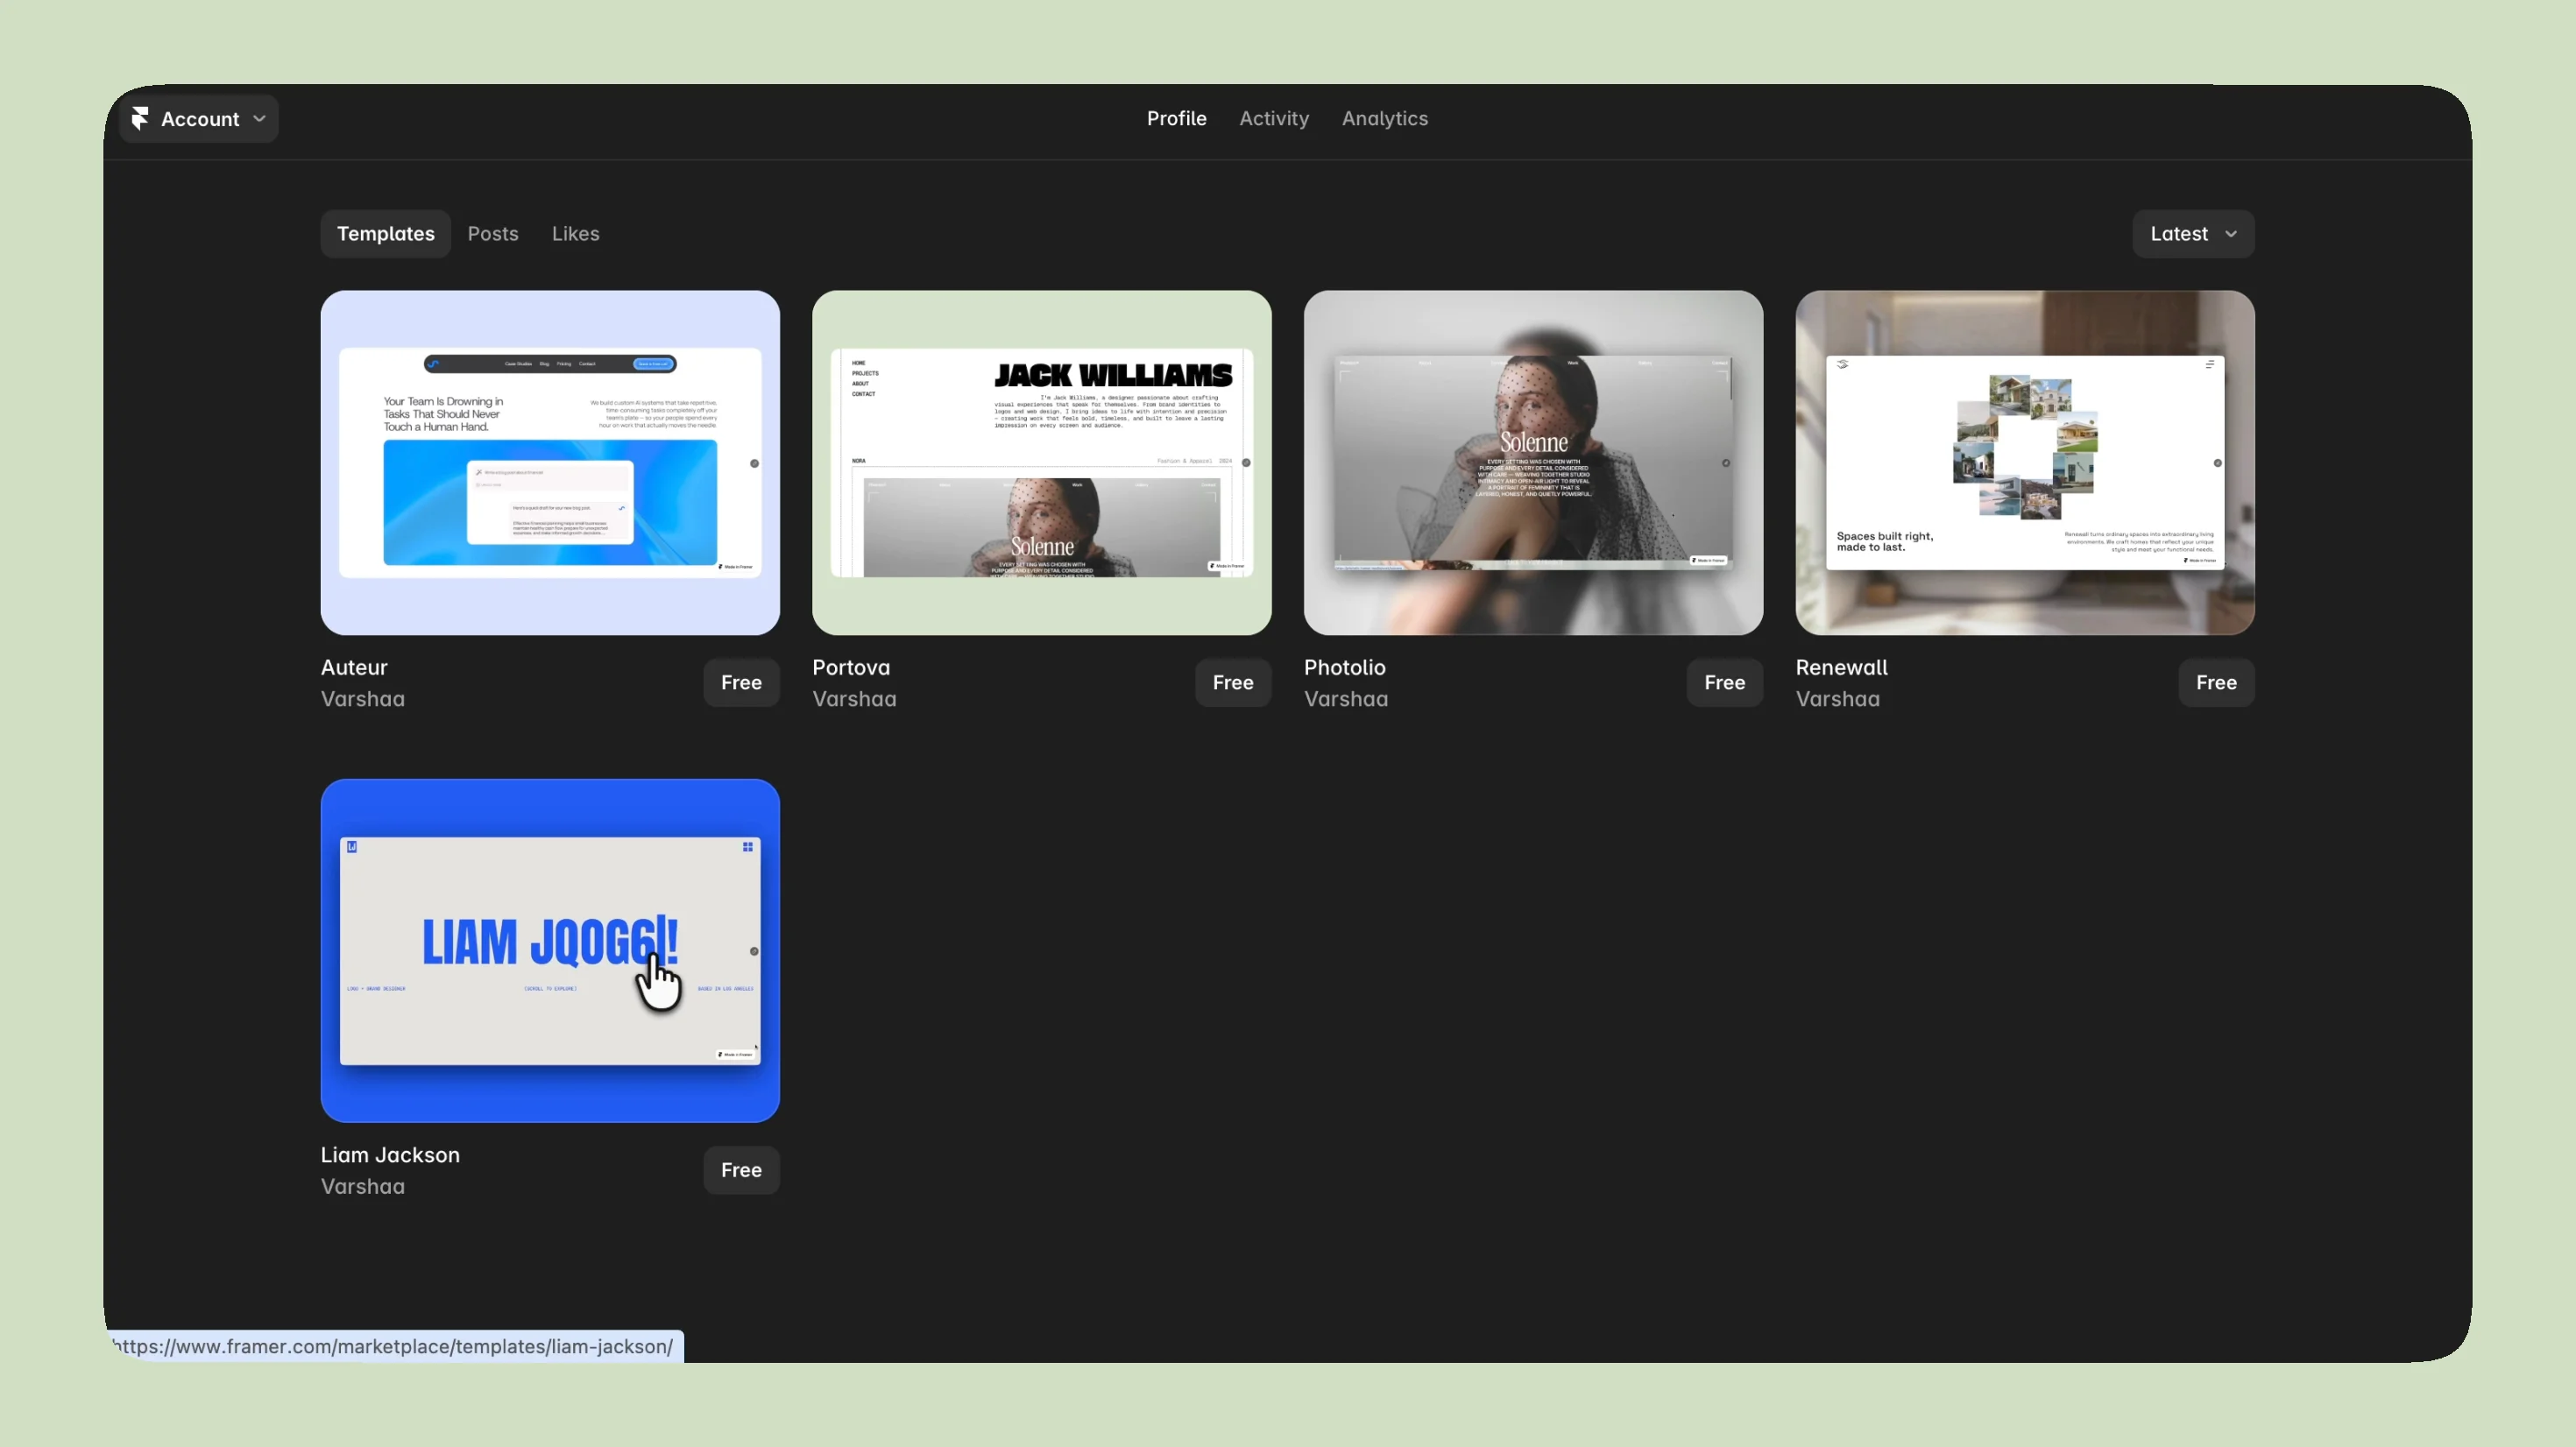Image resolution: width=2576 pixels, height=1447 pixels.
Task: Click the Free button for Renewall
Action: click(2216, 683)
